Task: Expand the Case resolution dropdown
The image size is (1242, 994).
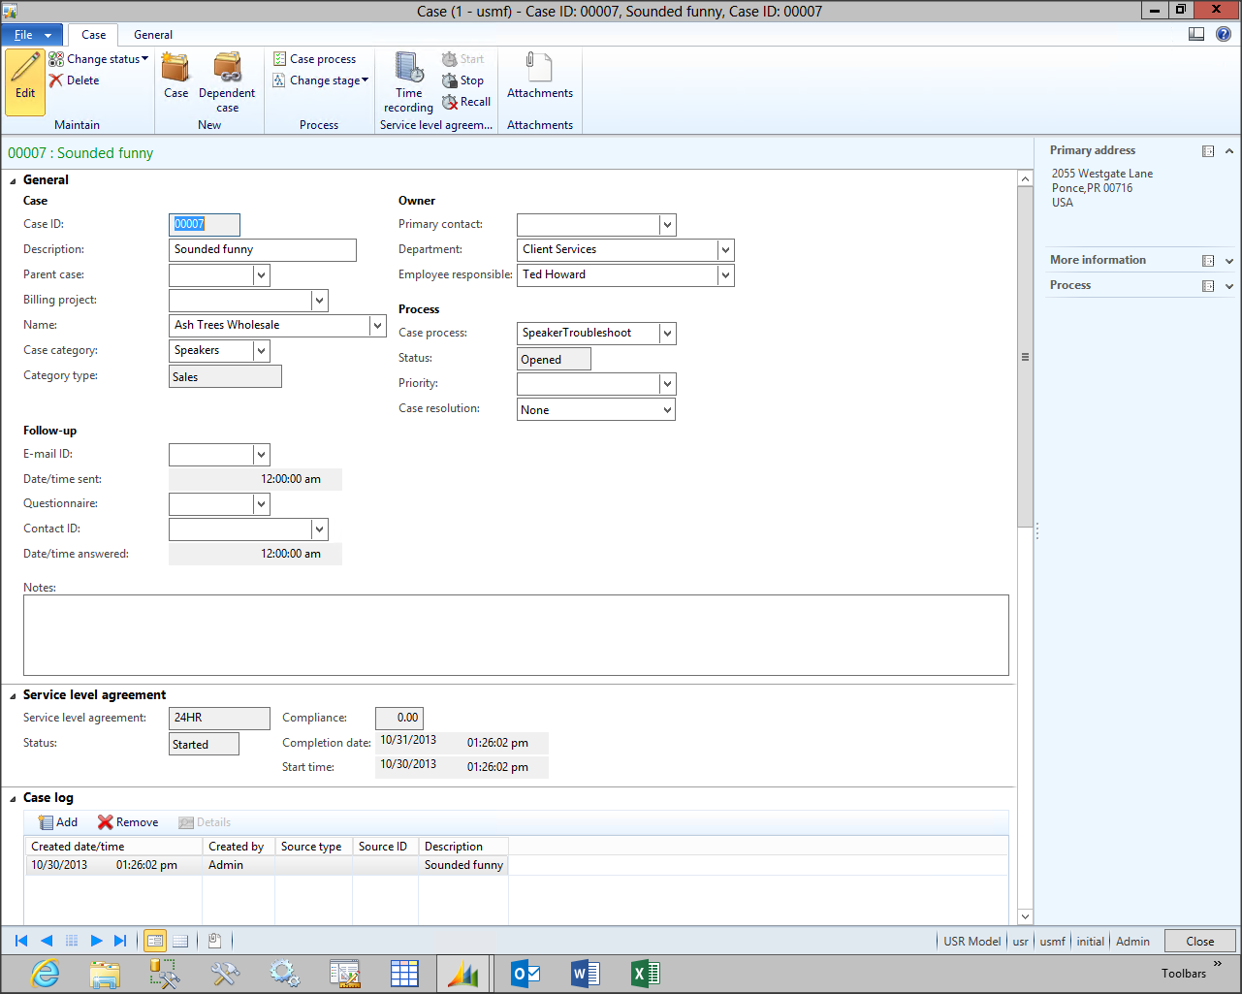Action: pyautogui.click(x=666, y=410)
